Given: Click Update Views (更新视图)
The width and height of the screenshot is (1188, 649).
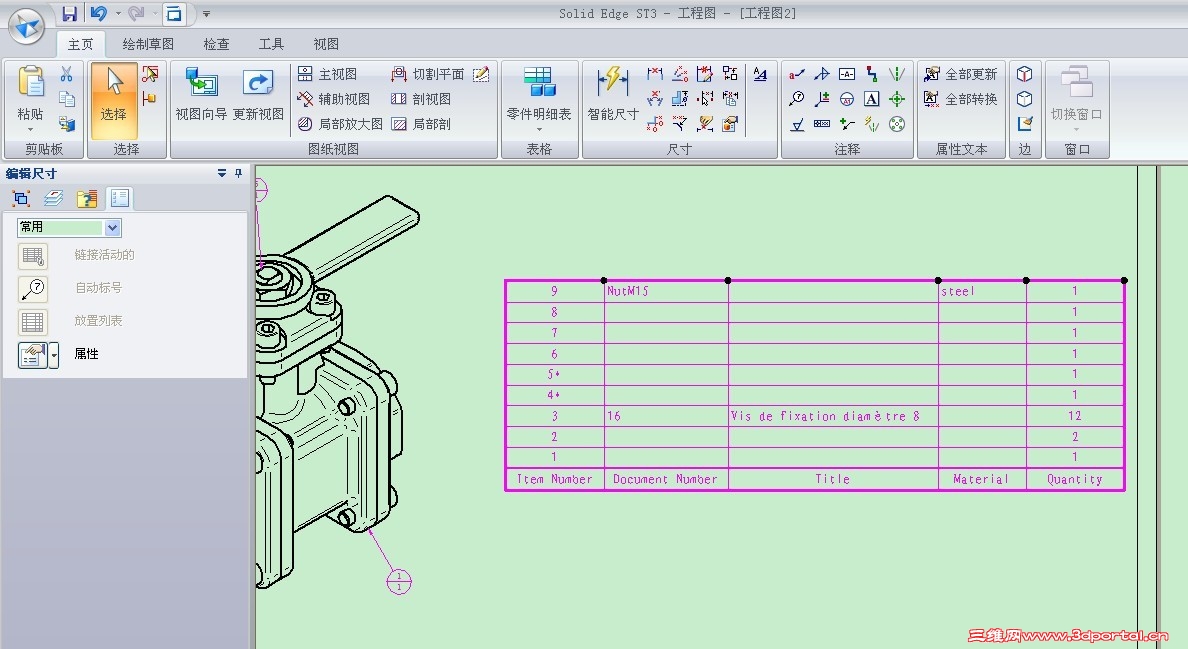Looking at the screenshot, I should point(258,94).
